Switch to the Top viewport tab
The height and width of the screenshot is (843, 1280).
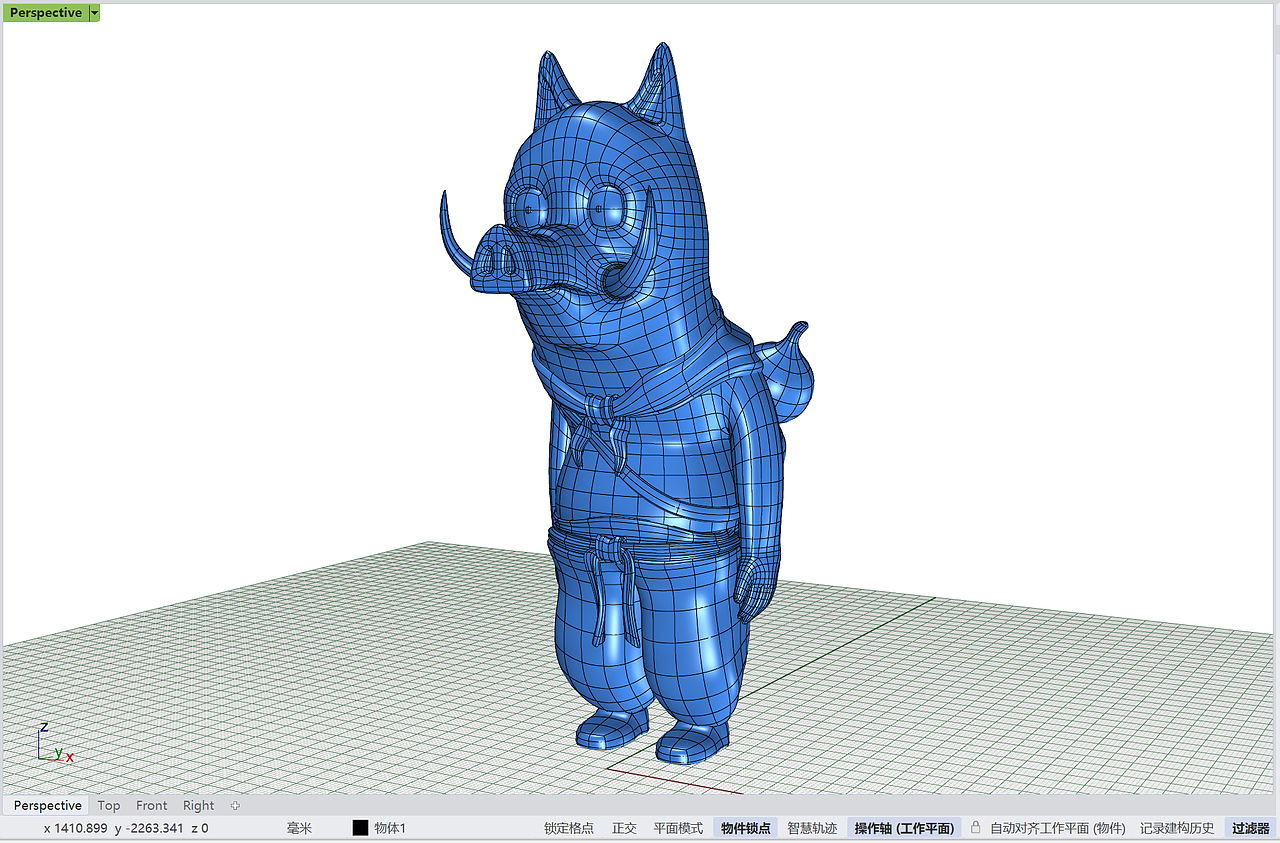click(109, 805)
